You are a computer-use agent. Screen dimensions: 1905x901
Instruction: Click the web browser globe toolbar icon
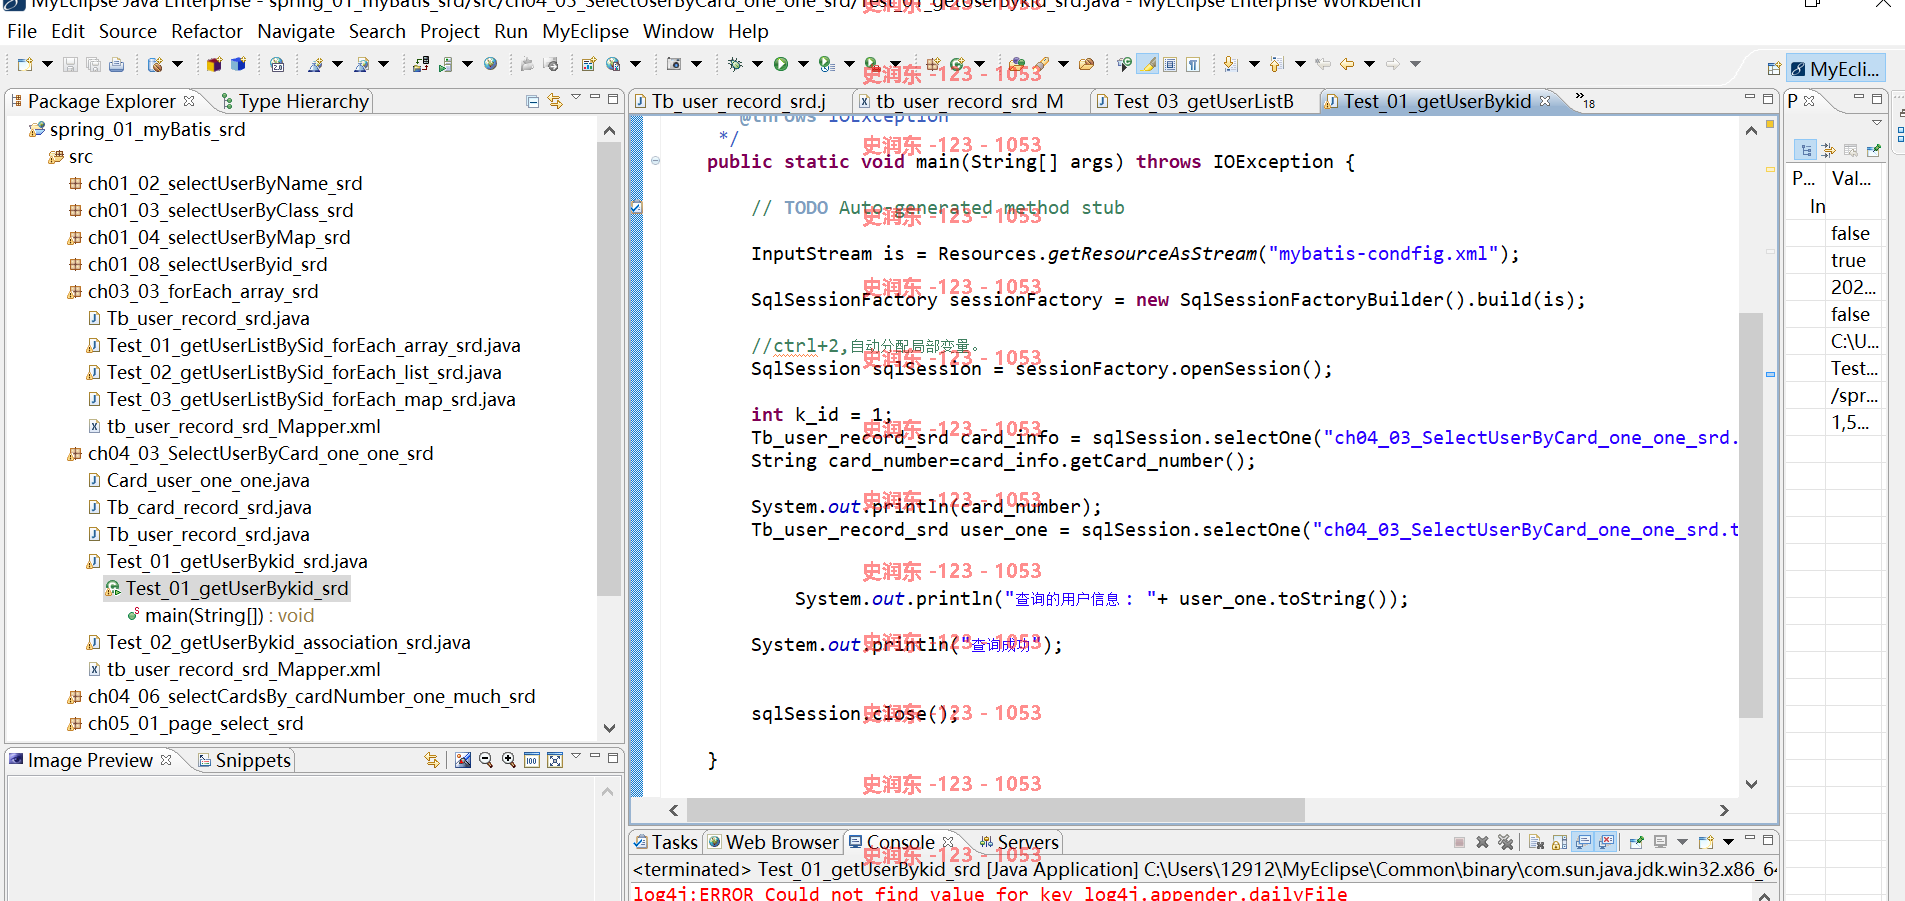(491, 64)
